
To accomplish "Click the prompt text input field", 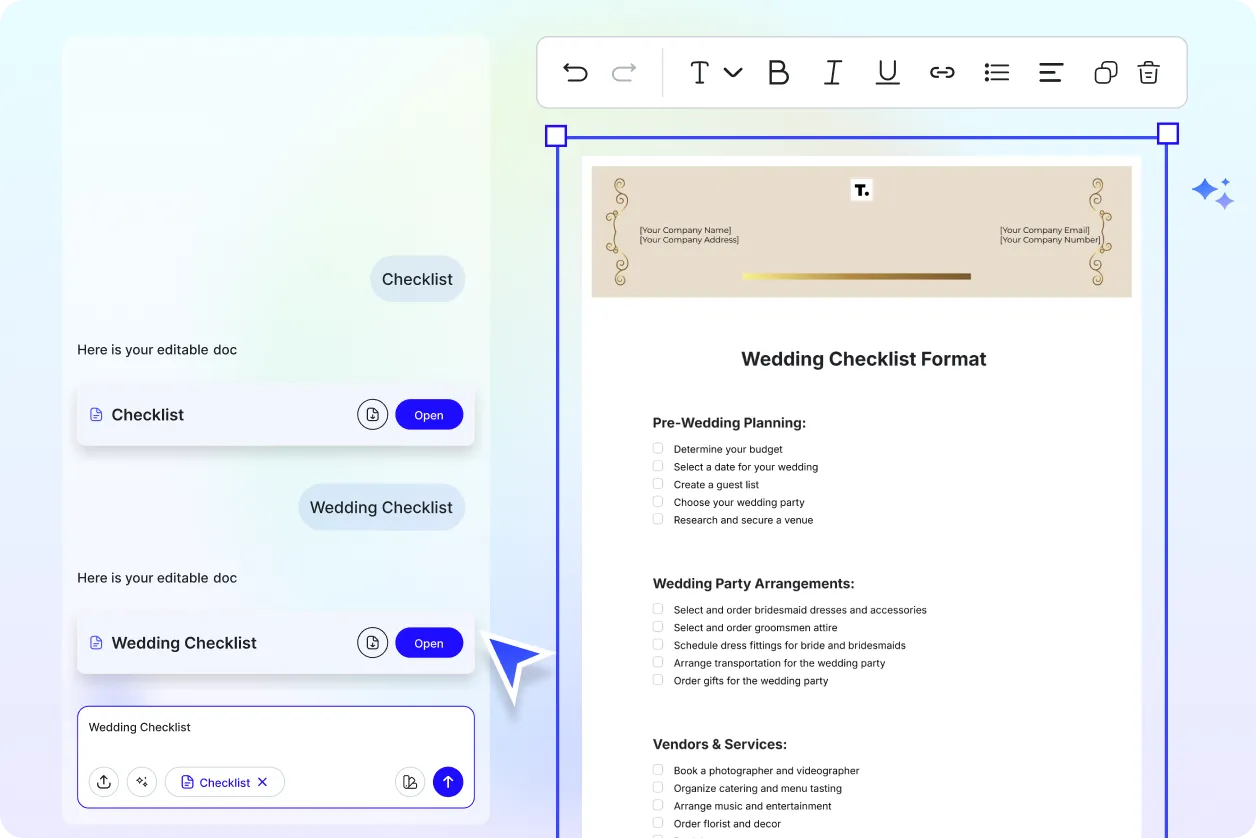I will (x=275, y=728).
